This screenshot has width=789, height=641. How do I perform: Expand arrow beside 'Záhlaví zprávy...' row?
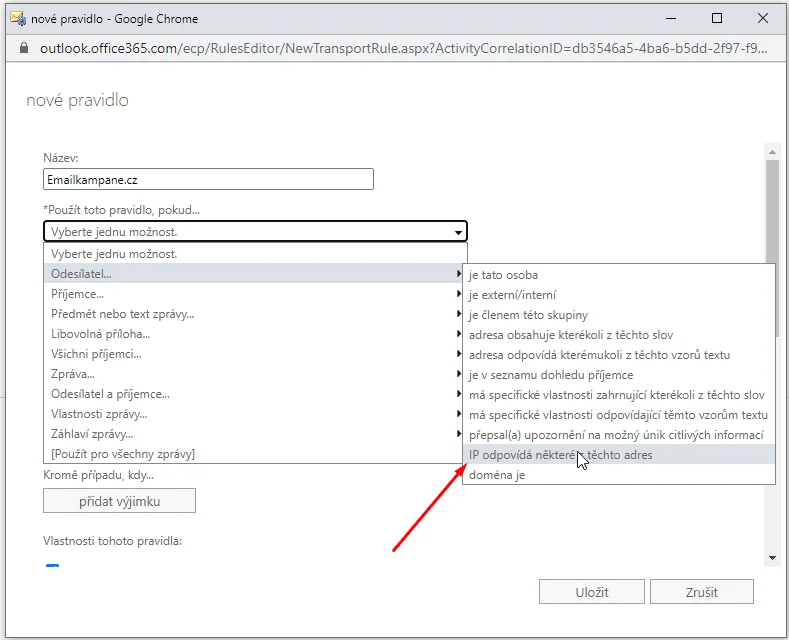click(458, 434)
